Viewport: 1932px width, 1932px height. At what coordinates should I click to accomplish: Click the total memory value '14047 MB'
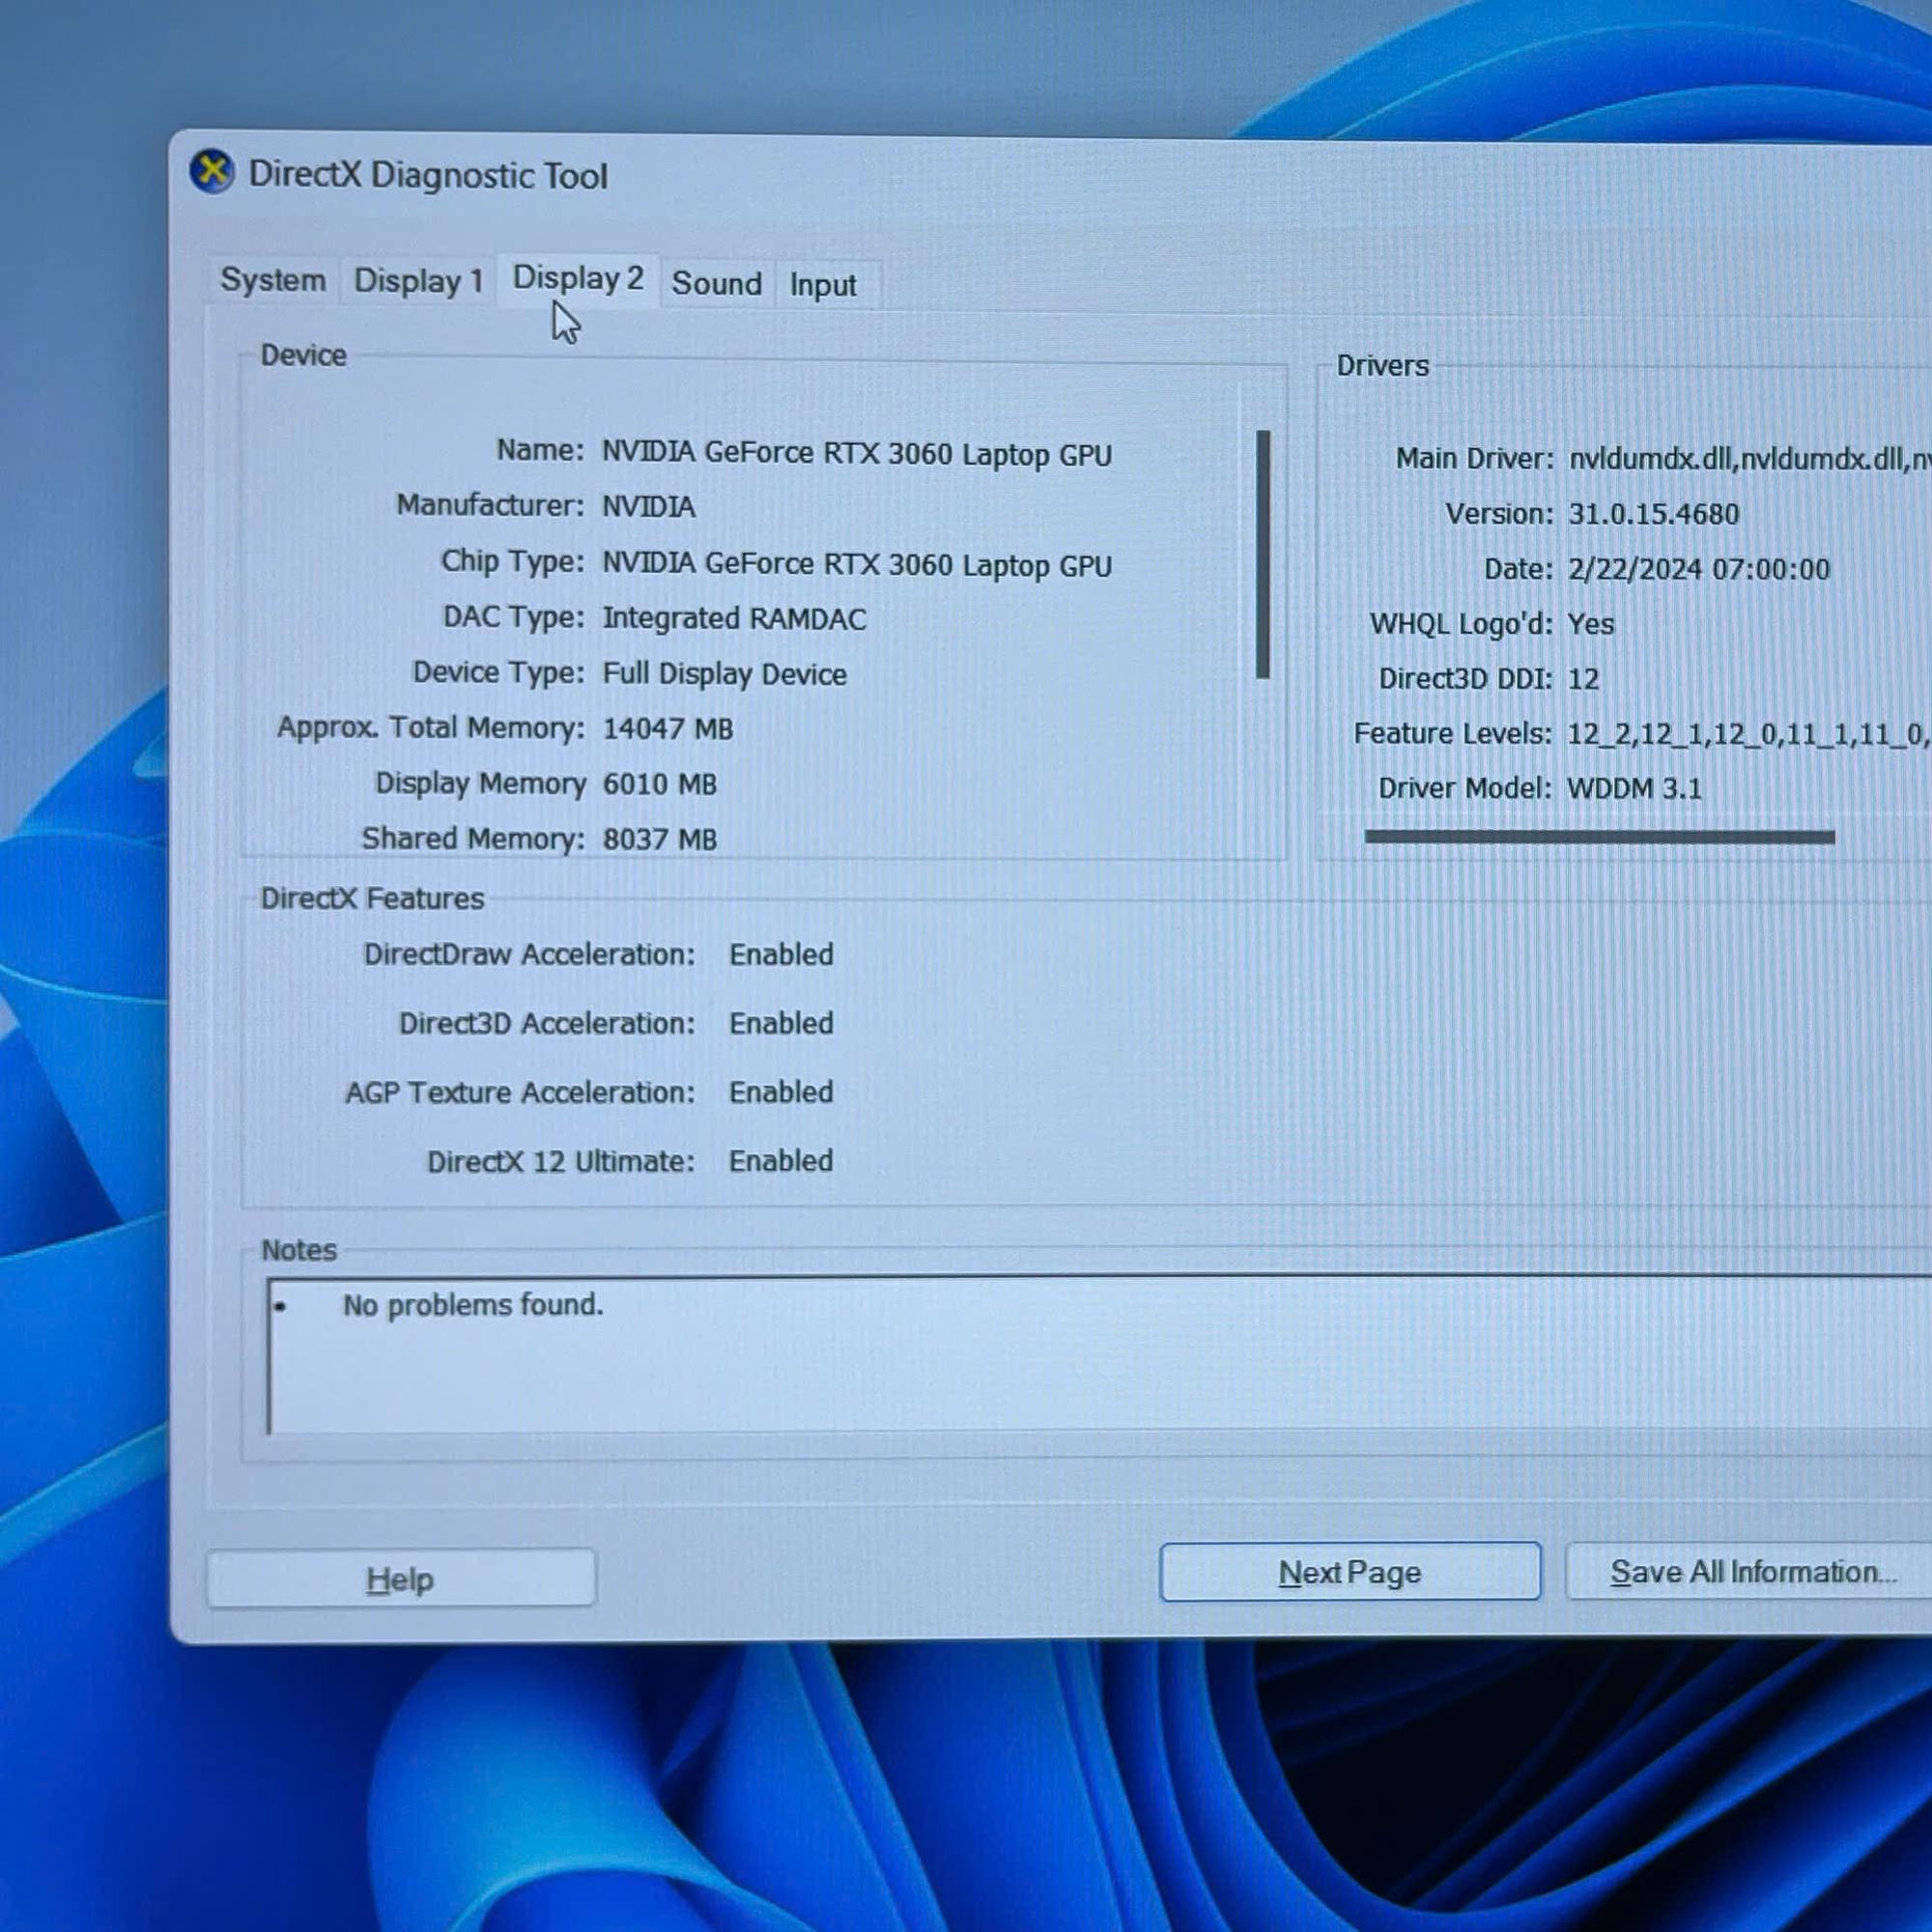click(x=668, y=729)
